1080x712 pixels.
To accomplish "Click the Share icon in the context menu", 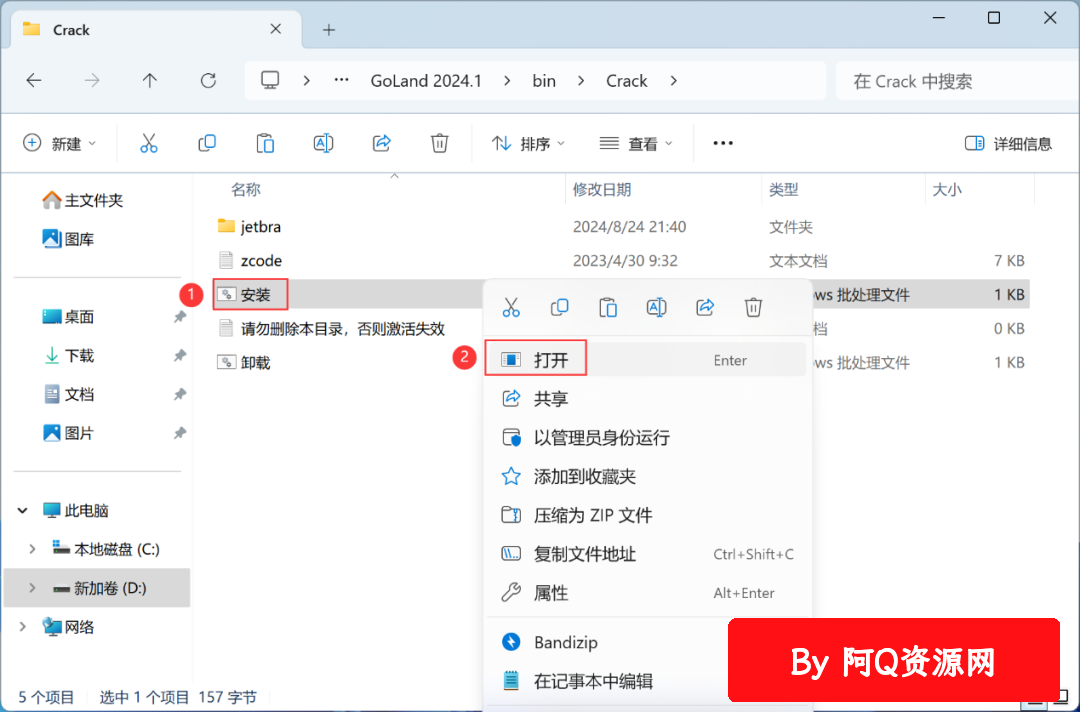I will click(x=705, y=307).
